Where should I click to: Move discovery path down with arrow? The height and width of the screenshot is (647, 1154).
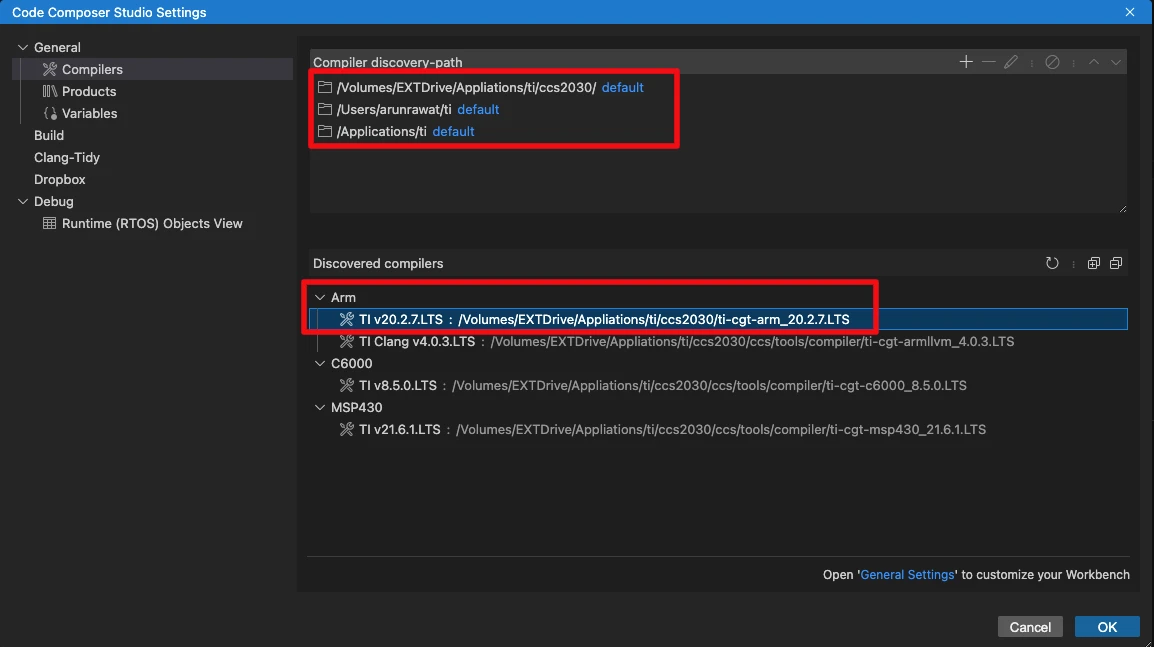(x=1116, y=62)
